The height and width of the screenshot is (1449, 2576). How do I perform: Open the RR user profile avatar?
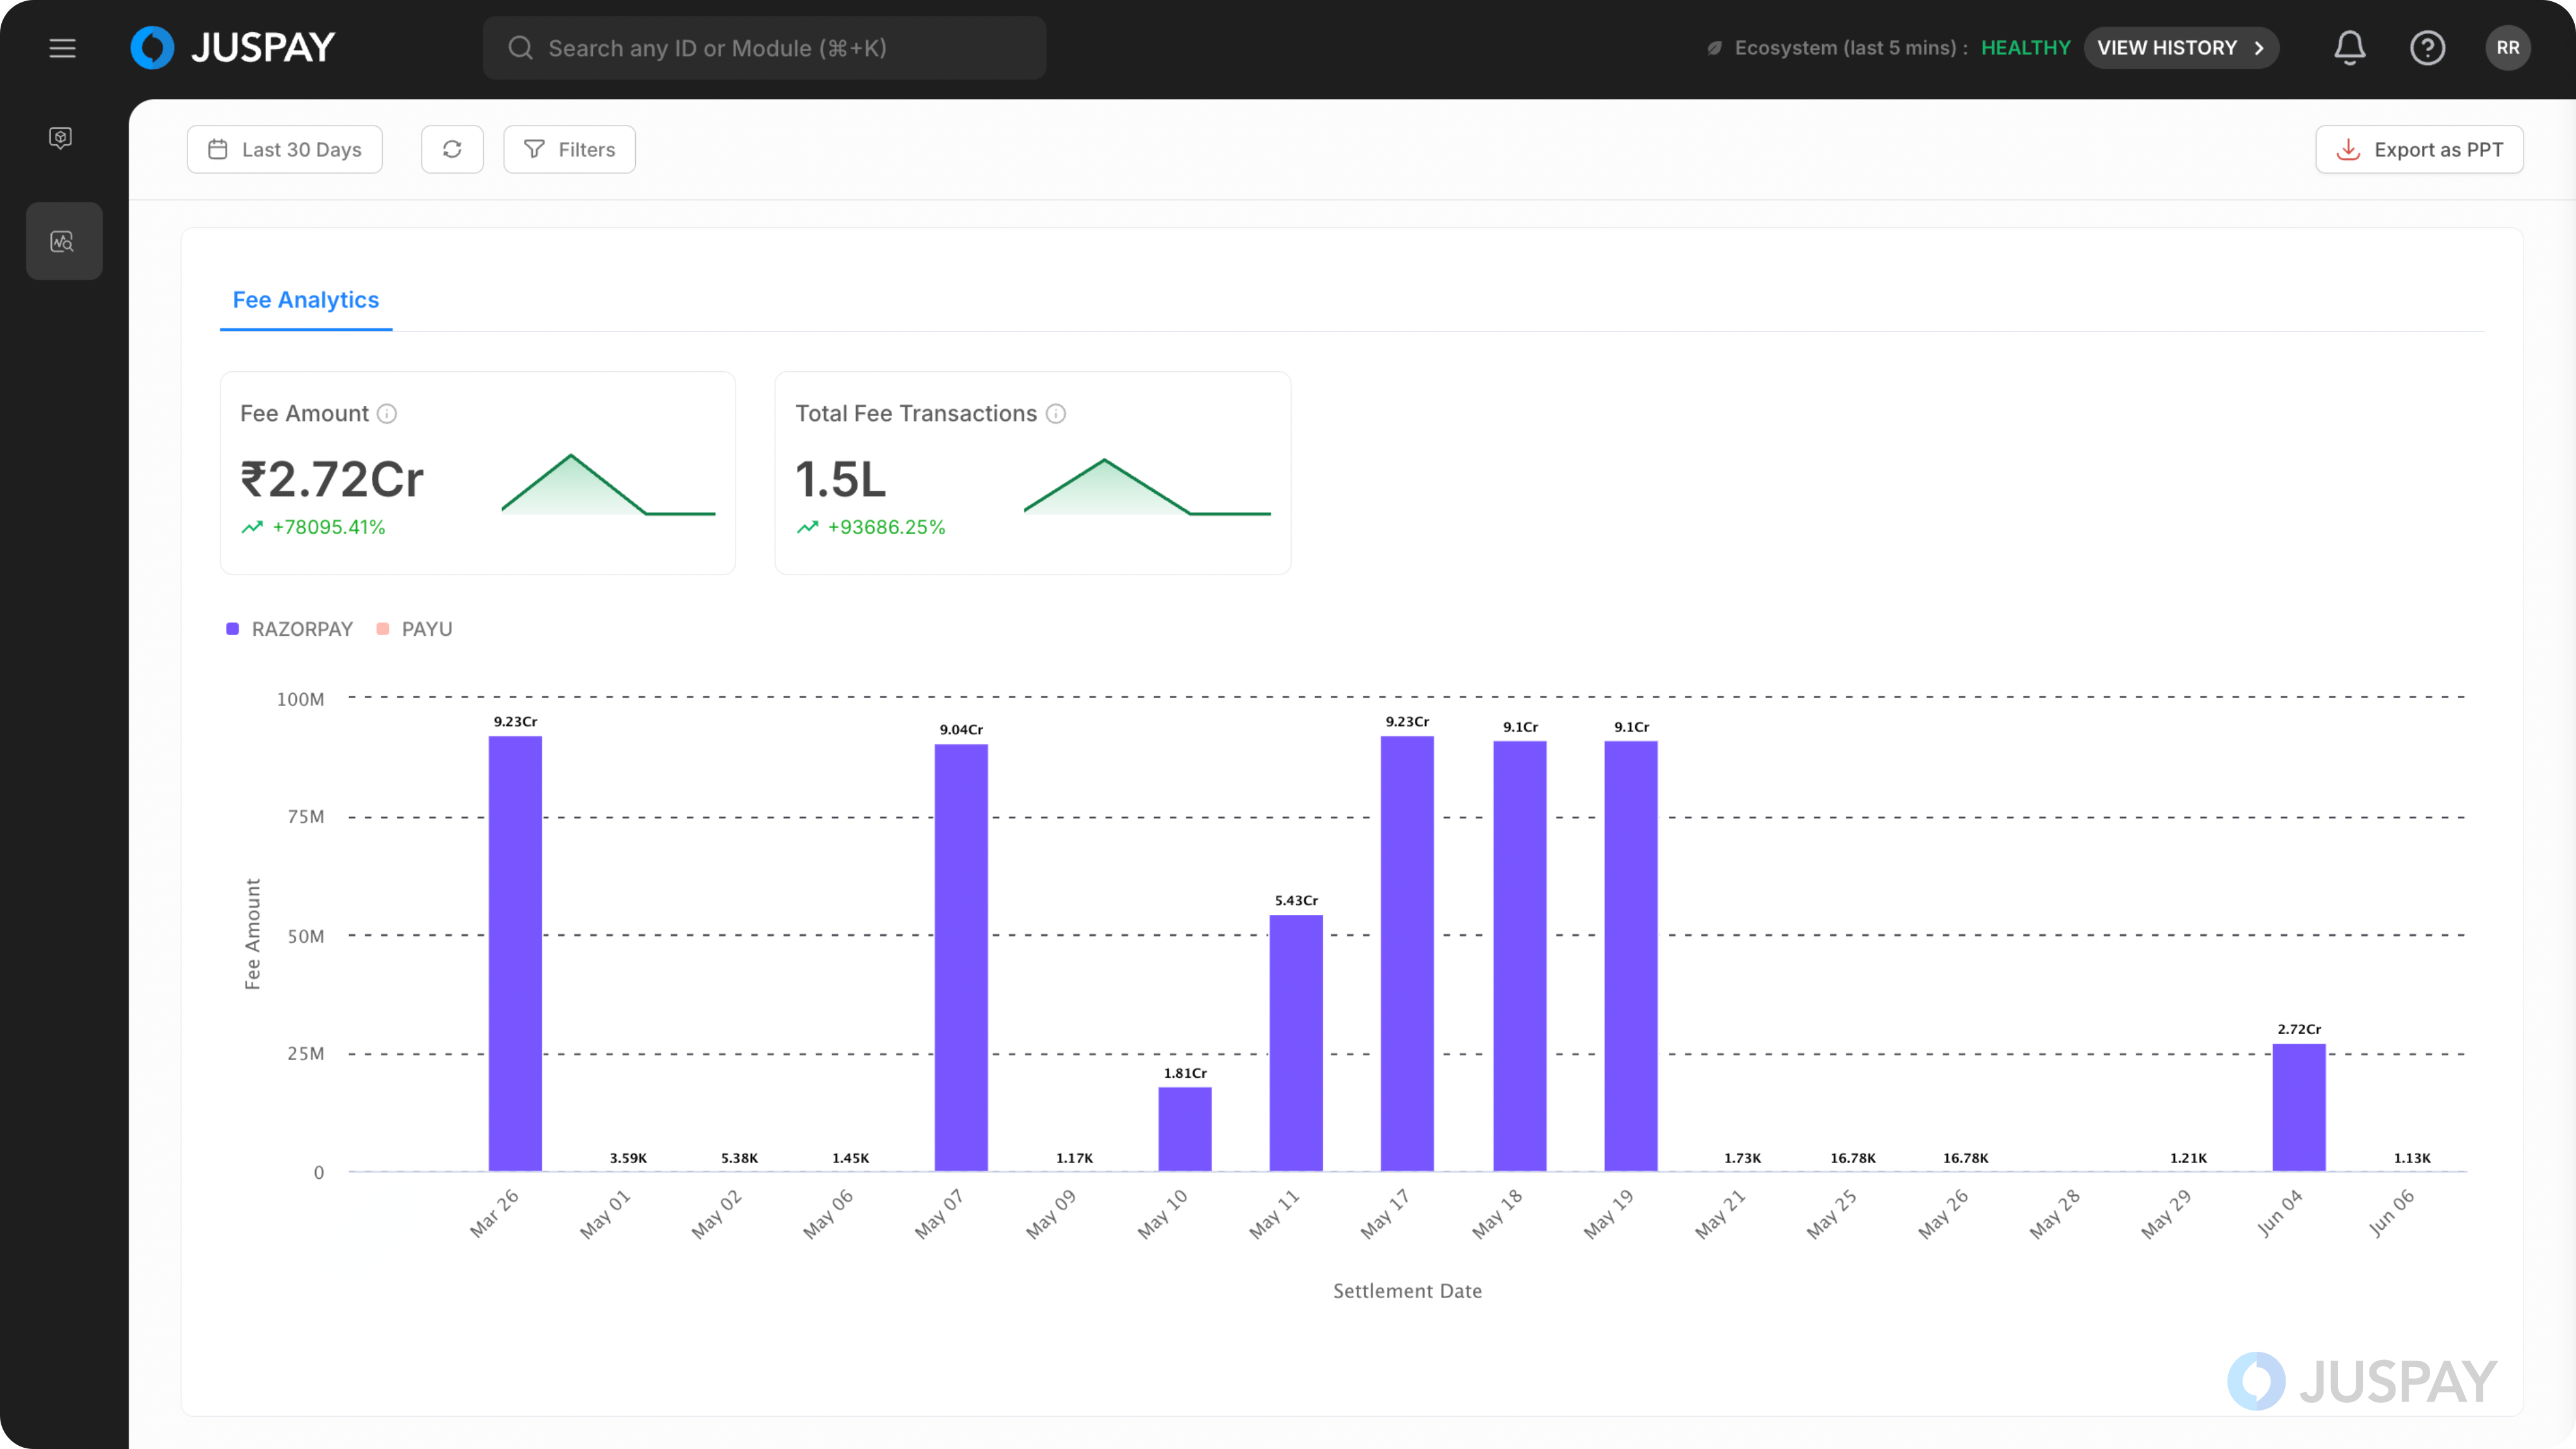click(2507, 48)
